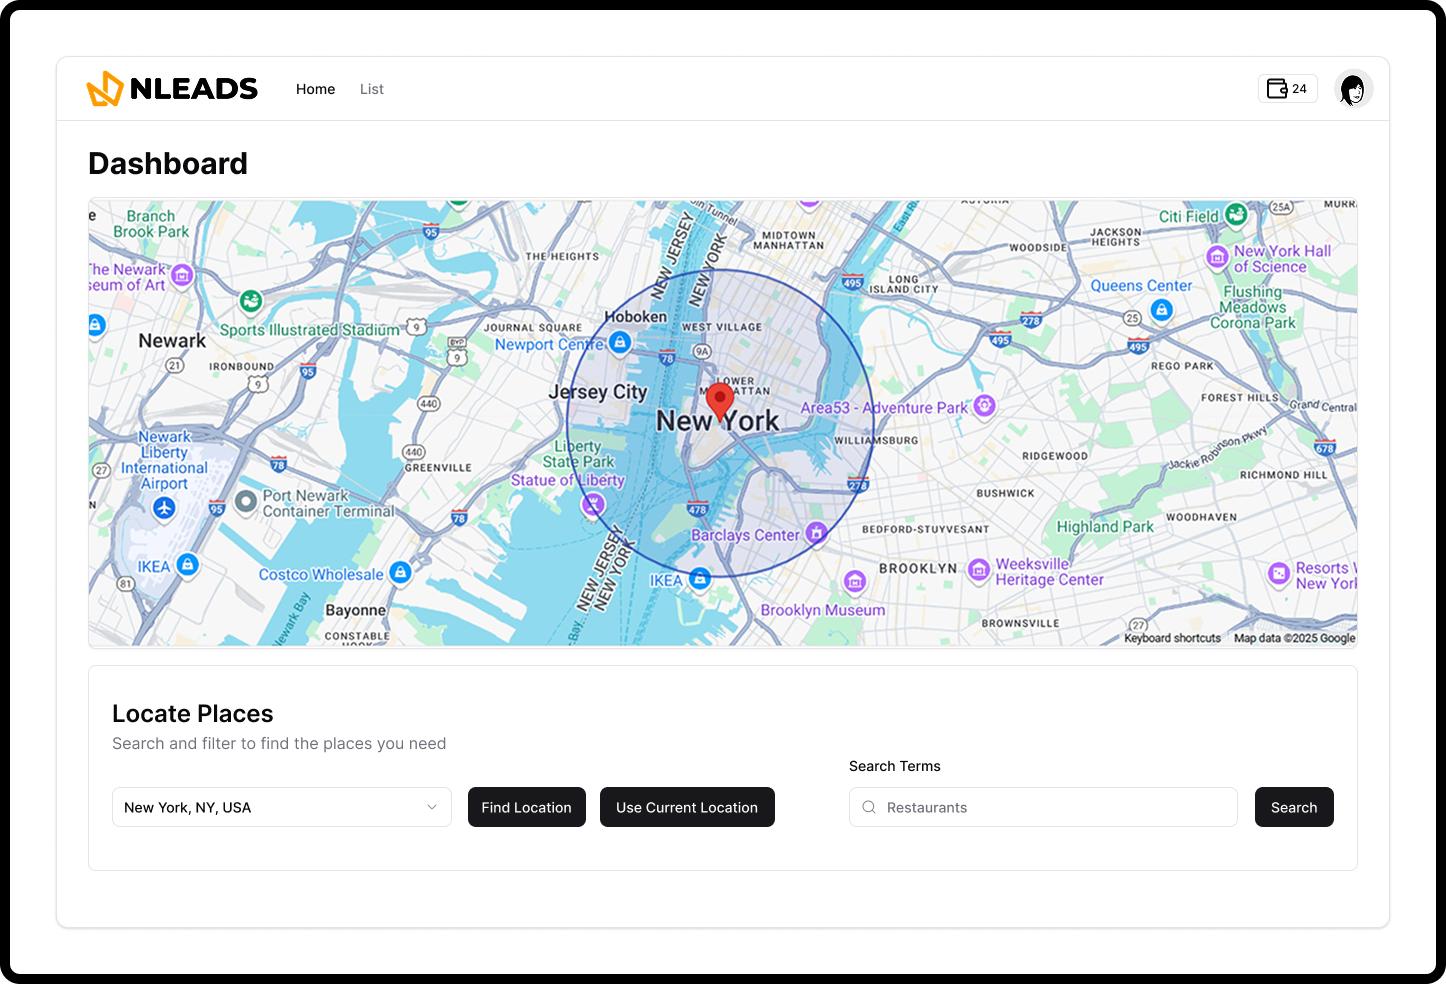Select Newark Liberty International Airport marker
Screen dimensions: 1446x984
[x=165, y=508]
